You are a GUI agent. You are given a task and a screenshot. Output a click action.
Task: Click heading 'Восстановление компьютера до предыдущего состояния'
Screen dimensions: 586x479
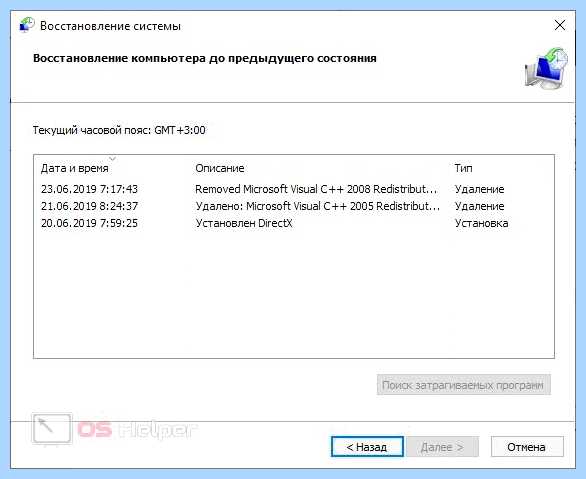[x=205, y=59]
